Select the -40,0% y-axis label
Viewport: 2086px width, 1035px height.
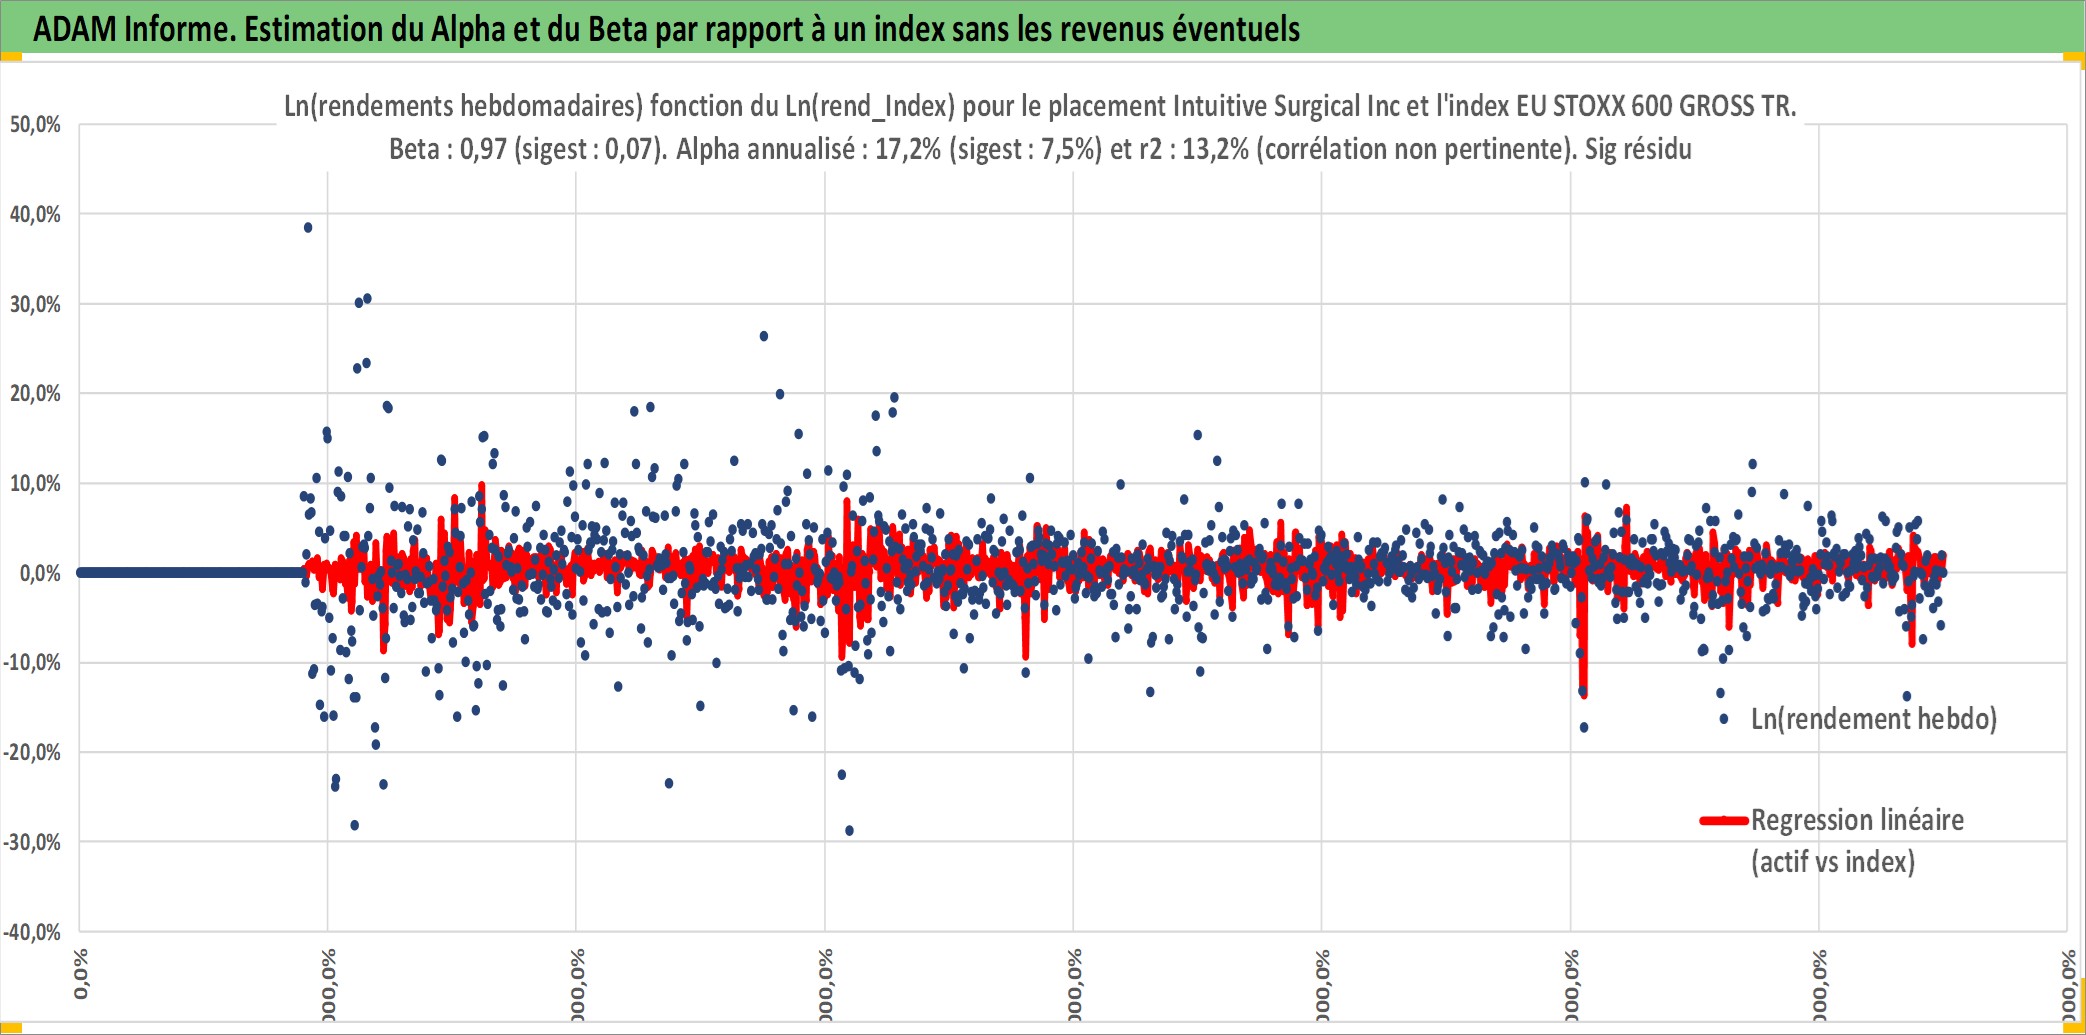[32, 932]
